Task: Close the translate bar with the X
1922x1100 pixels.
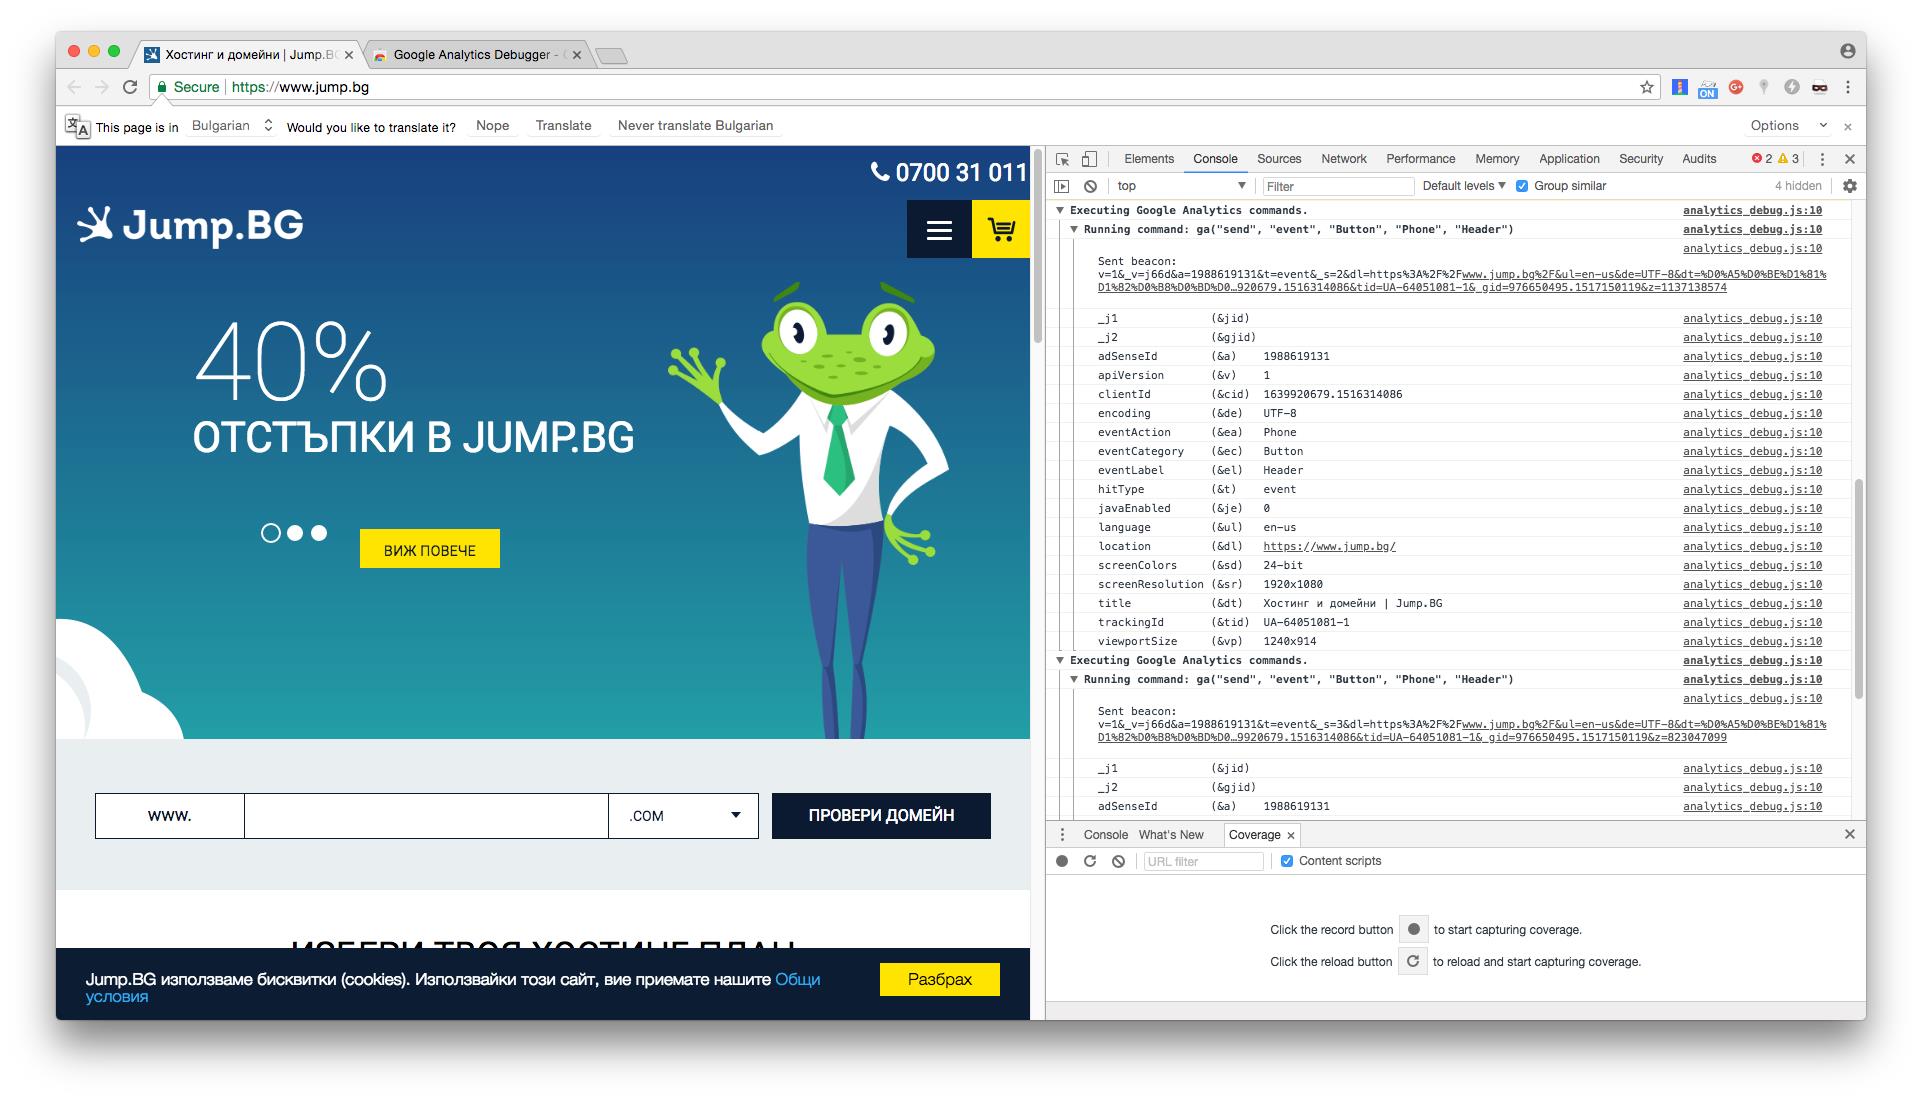Action: coord(1848,127)
